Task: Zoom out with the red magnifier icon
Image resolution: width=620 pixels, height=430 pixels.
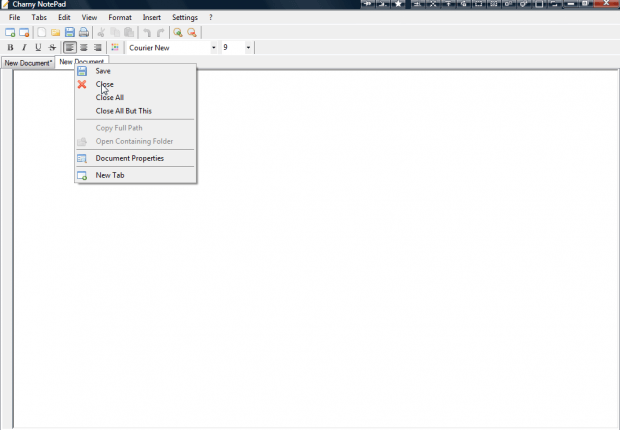Action: (192, 32)
